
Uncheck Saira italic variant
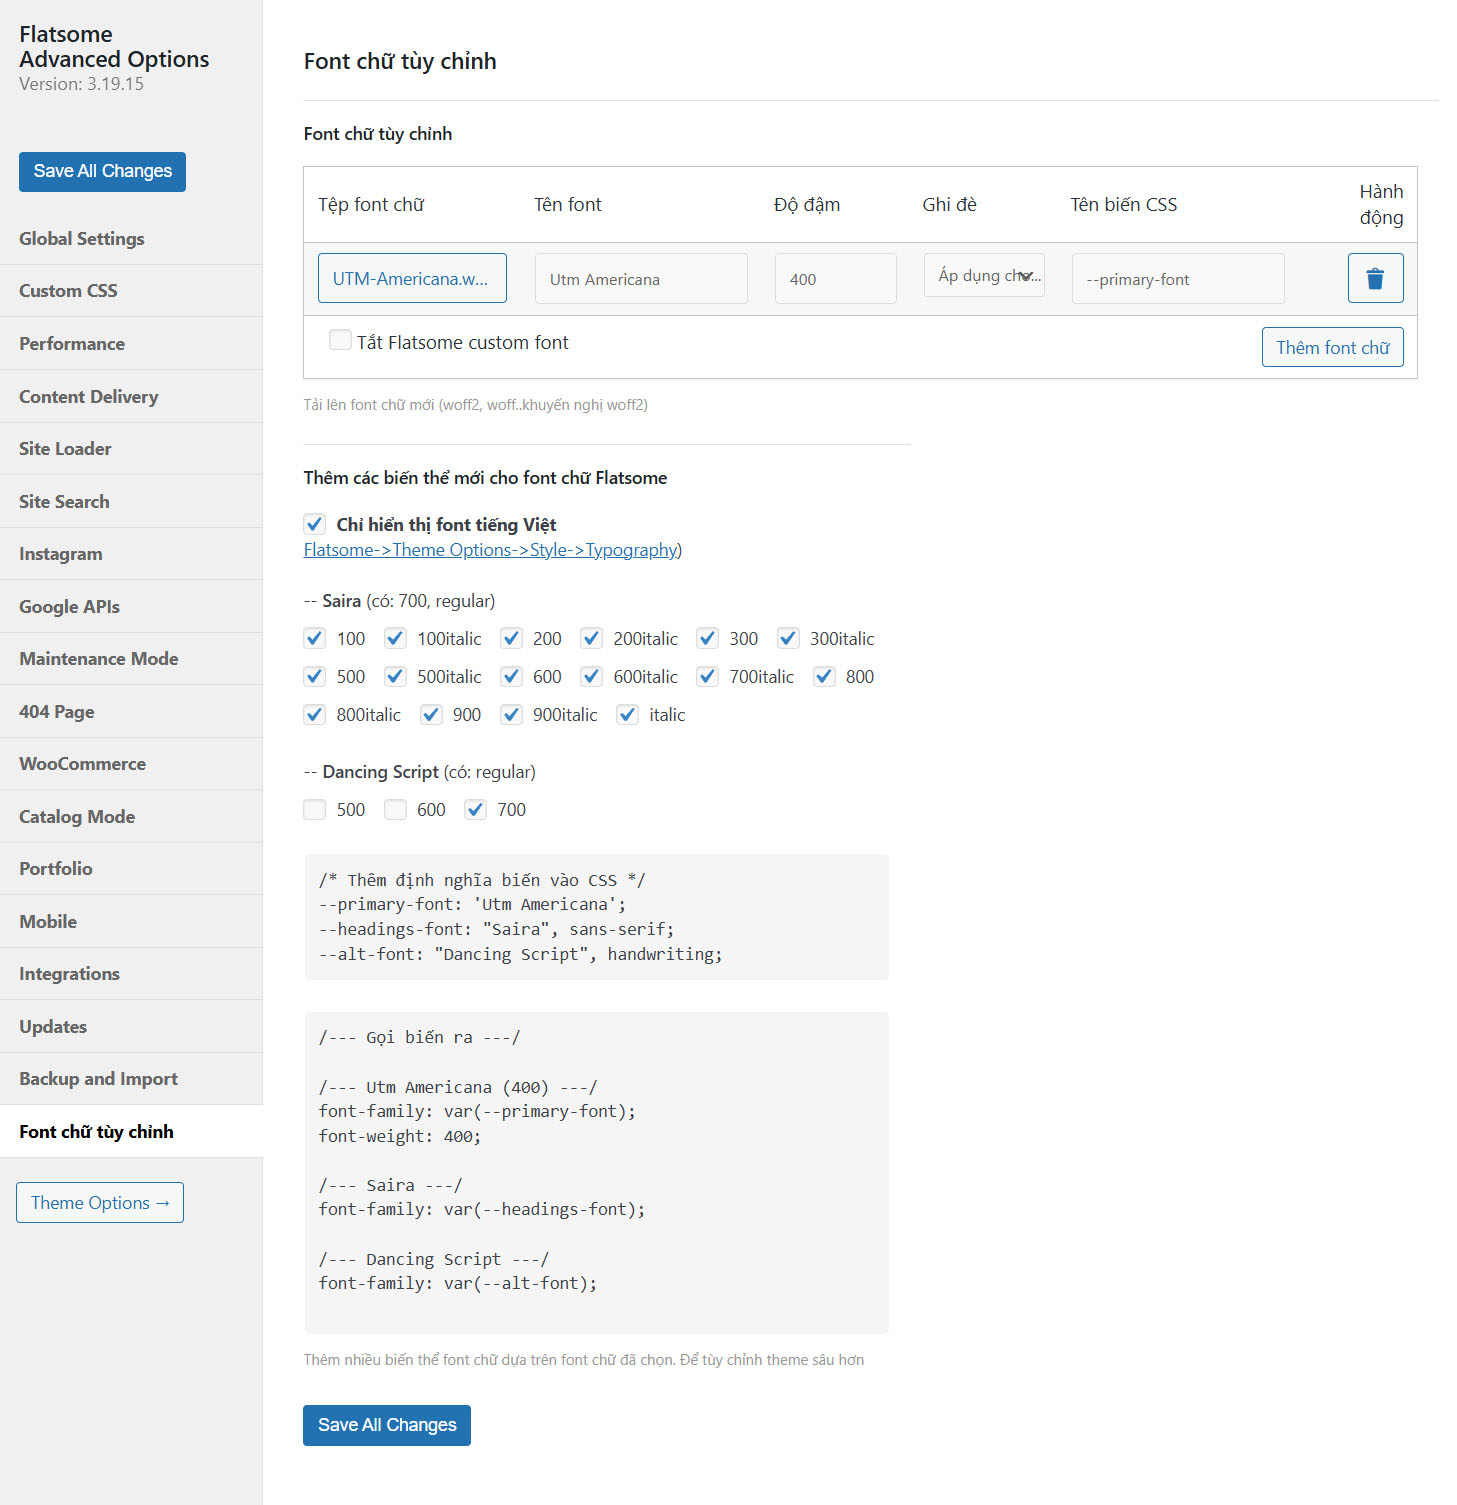coord(627,714)
